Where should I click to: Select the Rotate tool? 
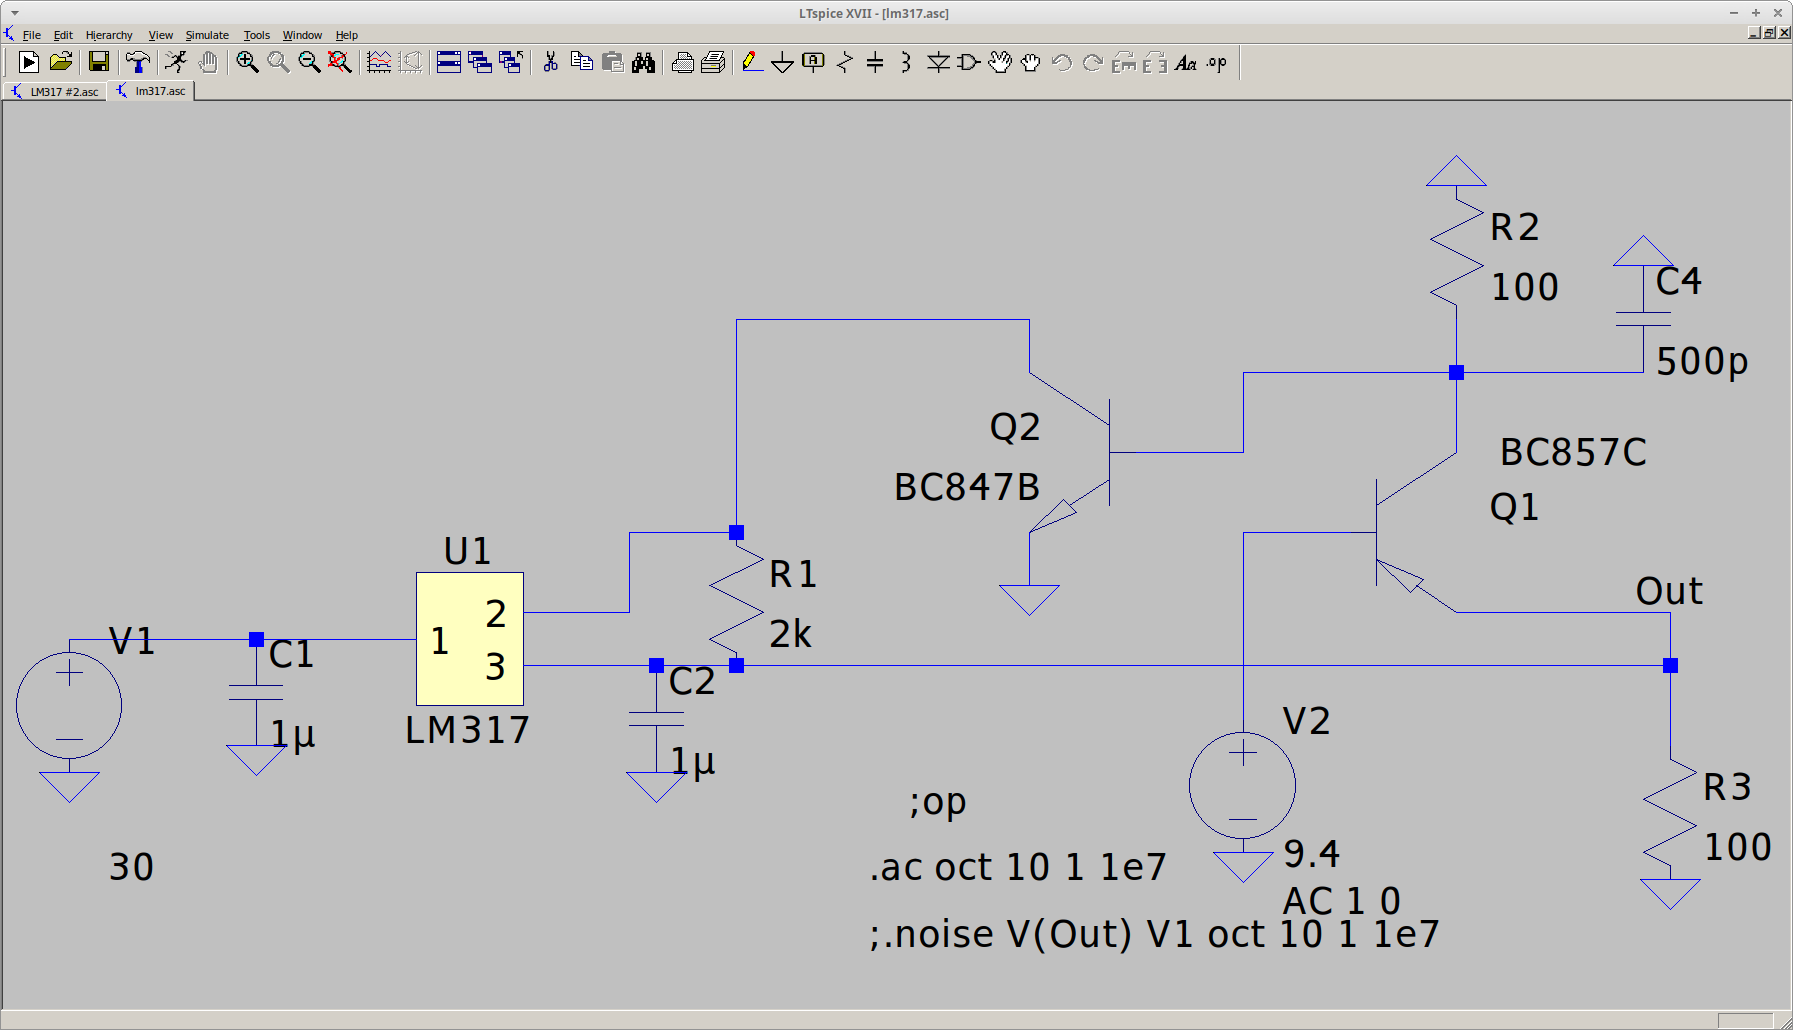(x=1124, y=62)
